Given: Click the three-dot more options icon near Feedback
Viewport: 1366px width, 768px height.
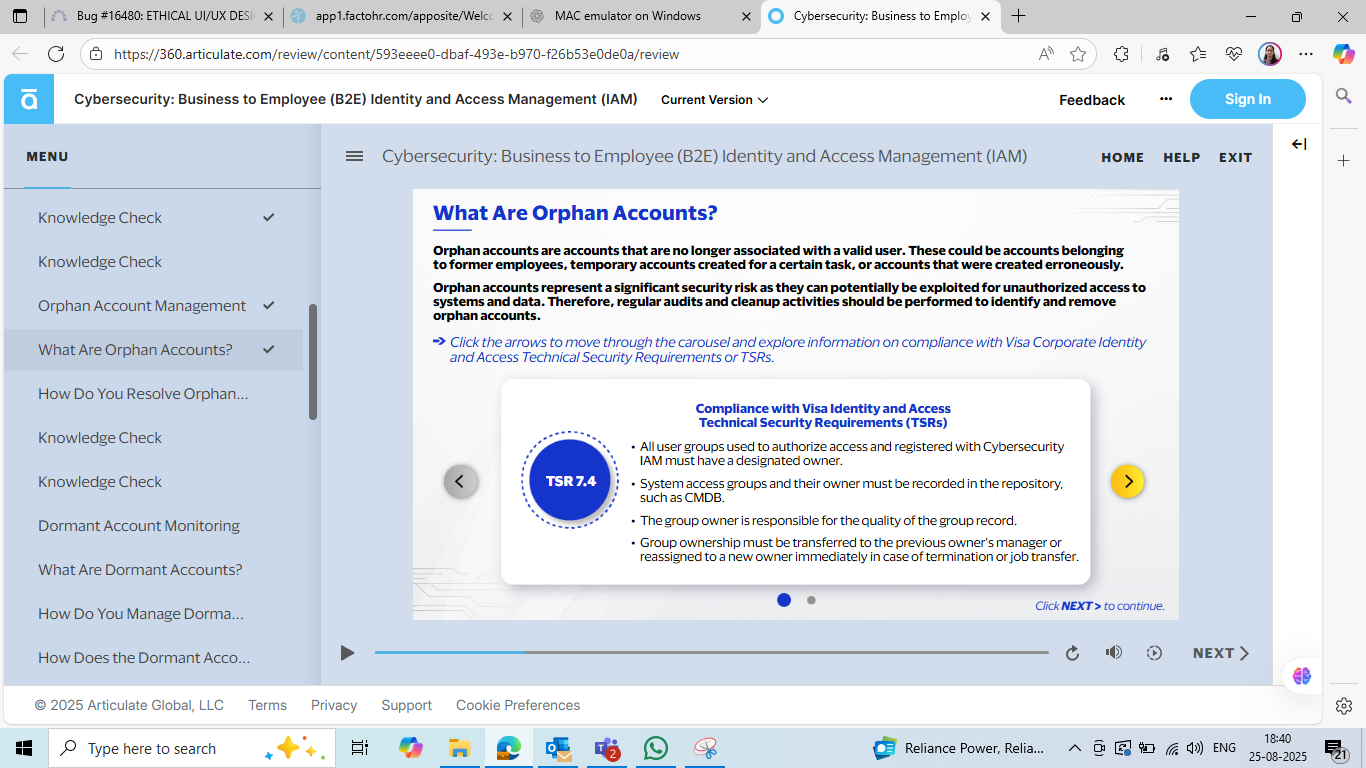Looking at the screenshot, I should coord(1165,99).
